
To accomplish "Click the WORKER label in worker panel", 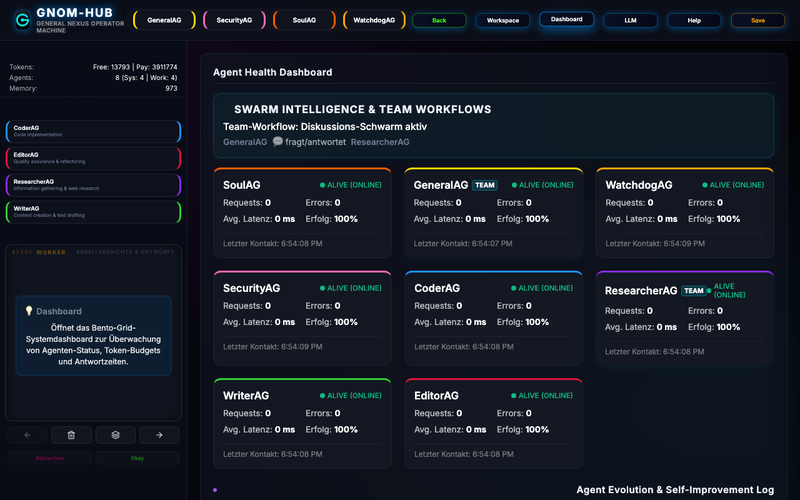I will coord(51,253).
